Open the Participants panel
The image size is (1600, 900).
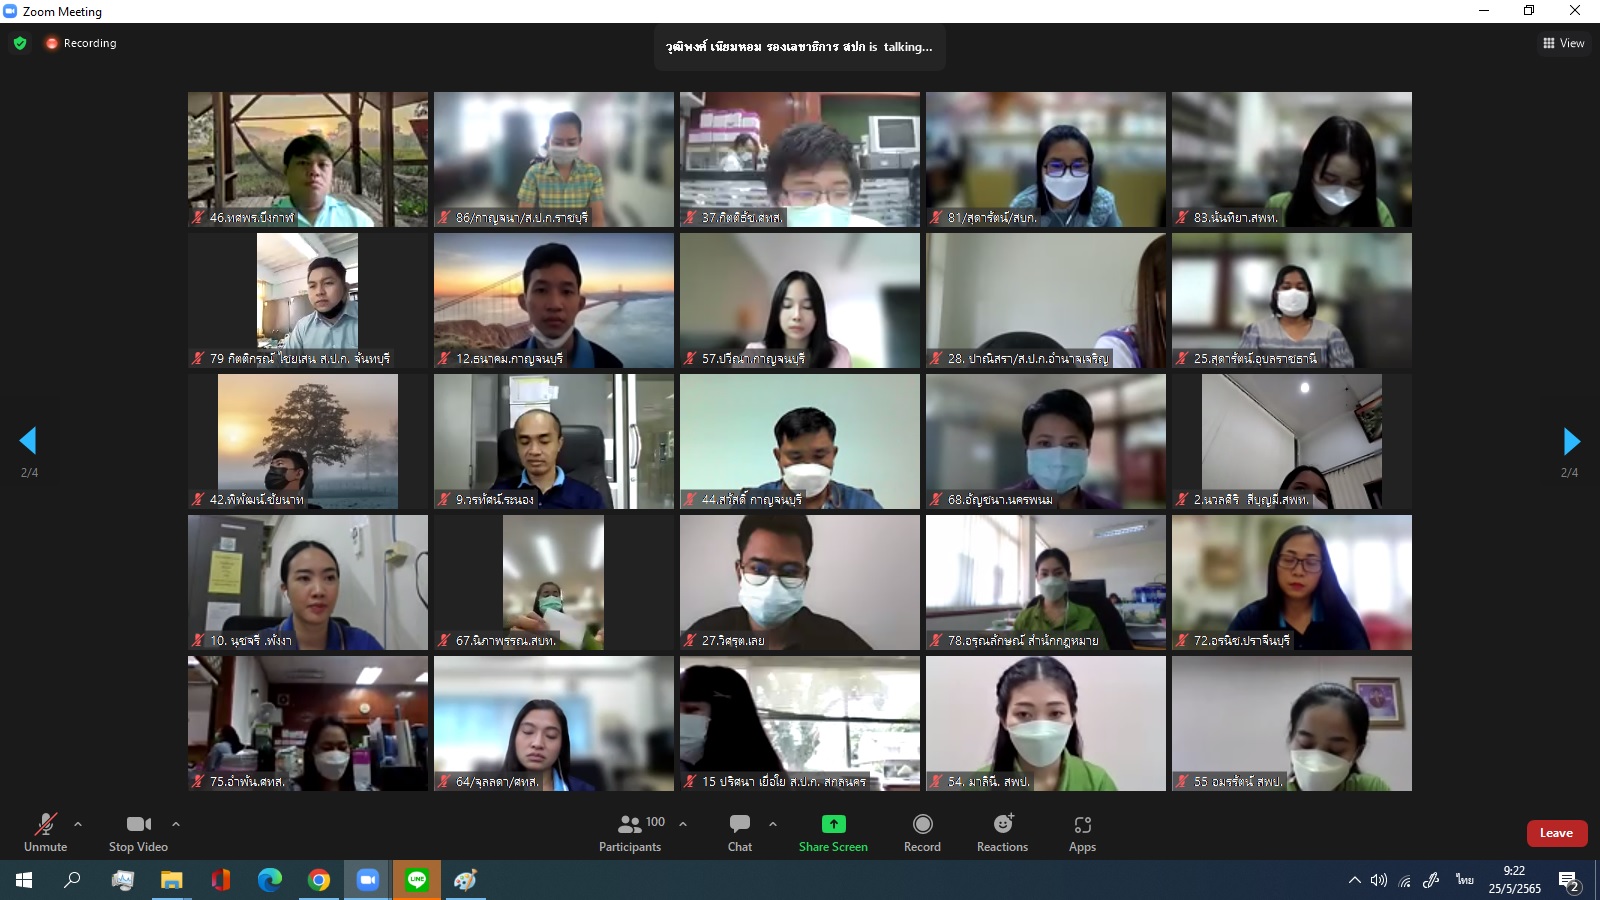coord(629,832)
